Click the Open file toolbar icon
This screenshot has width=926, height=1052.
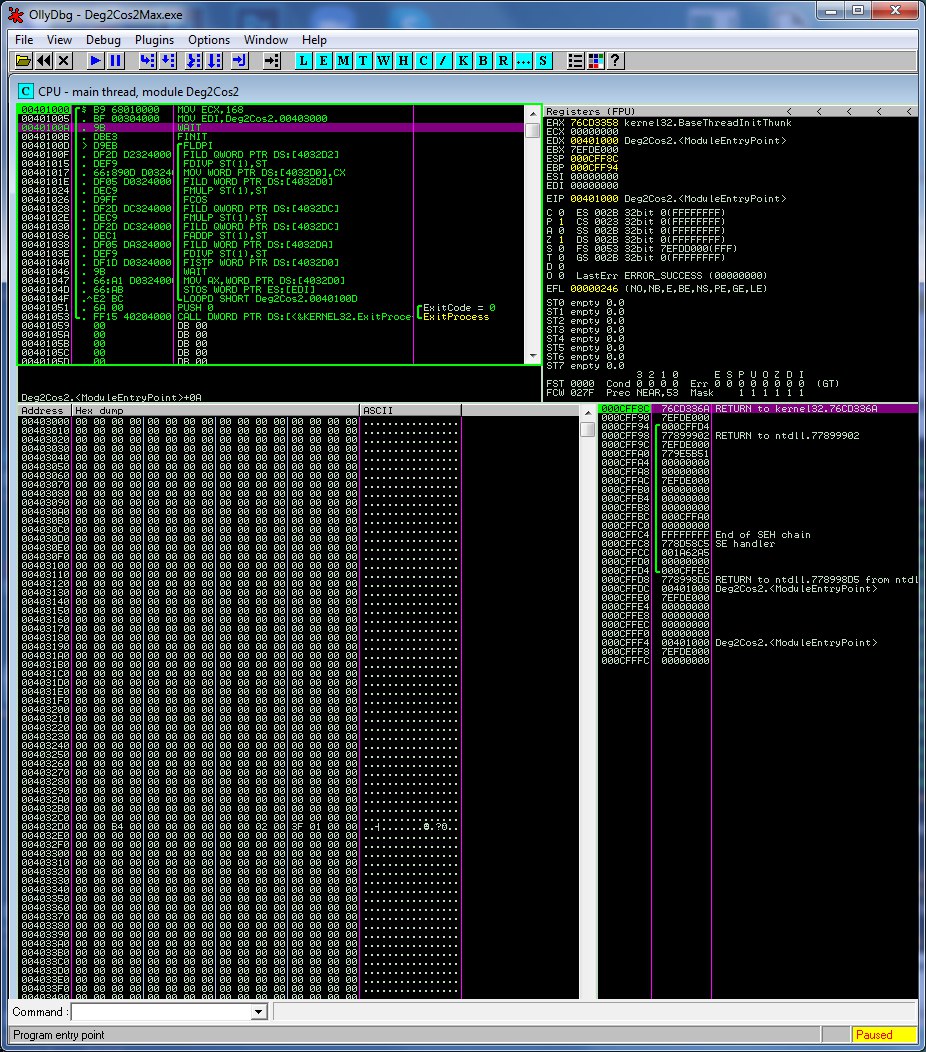(23, 61)
